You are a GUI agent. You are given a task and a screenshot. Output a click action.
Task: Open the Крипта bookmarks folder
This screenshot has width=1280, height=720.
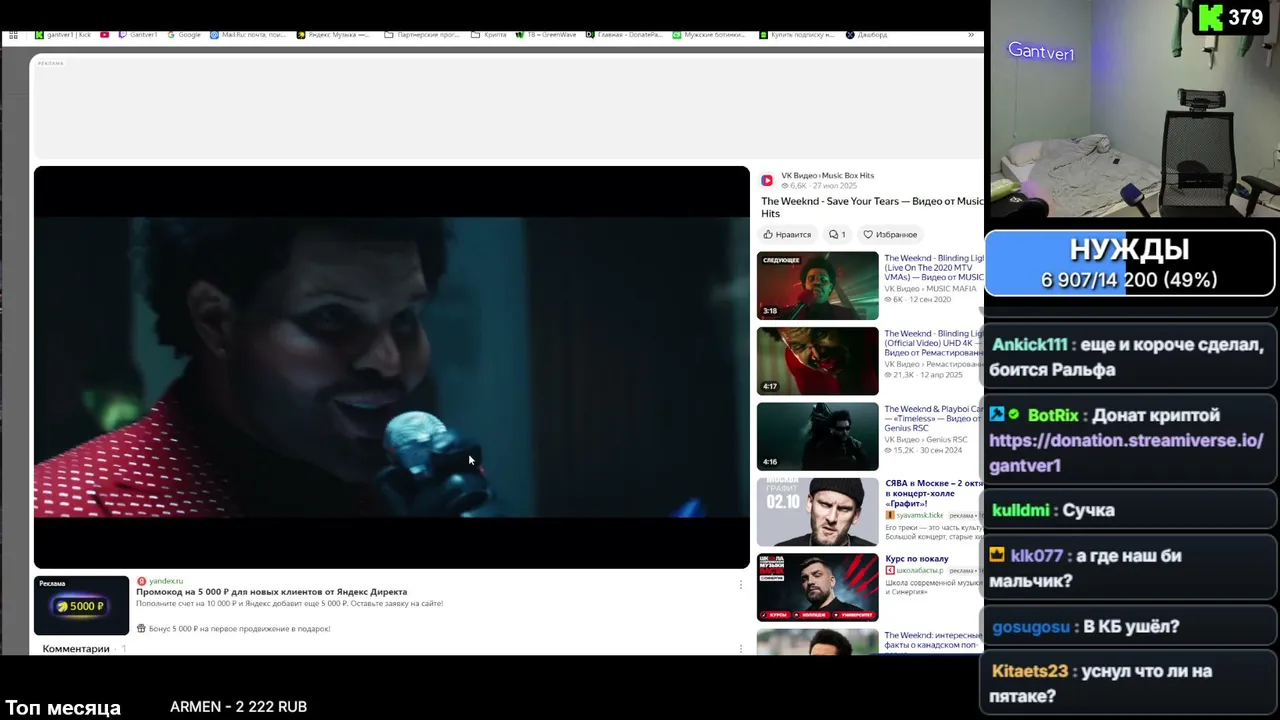point(488,35)
